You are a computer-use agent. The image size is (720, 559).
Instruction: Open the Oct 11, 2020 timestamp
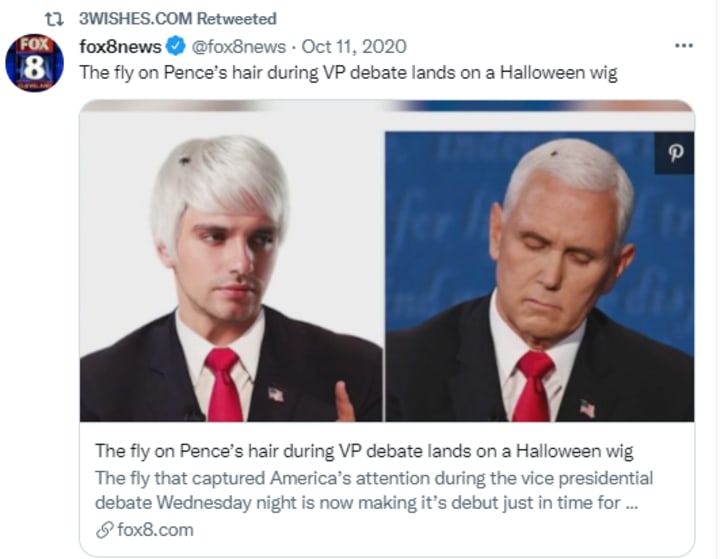pos(354,46)
